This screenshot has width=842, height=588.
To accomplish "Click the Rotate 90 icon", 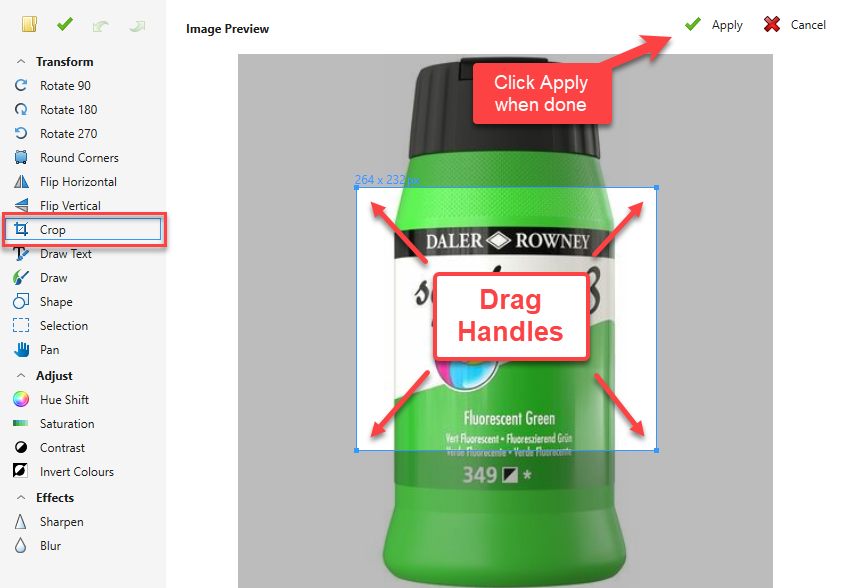I will pos(21,85).
